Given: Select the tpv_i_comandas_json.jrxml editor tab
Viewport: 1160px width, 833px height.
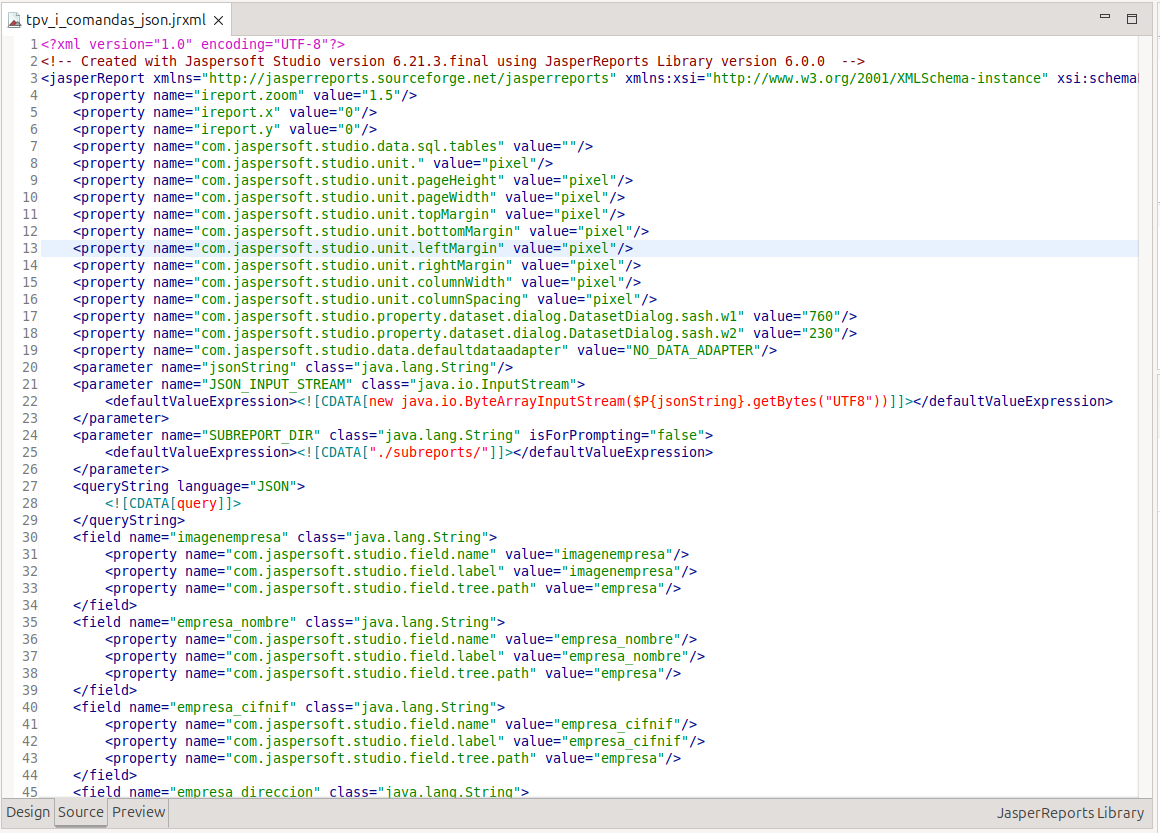Looking at the screenshot, I should coord(115,20).
